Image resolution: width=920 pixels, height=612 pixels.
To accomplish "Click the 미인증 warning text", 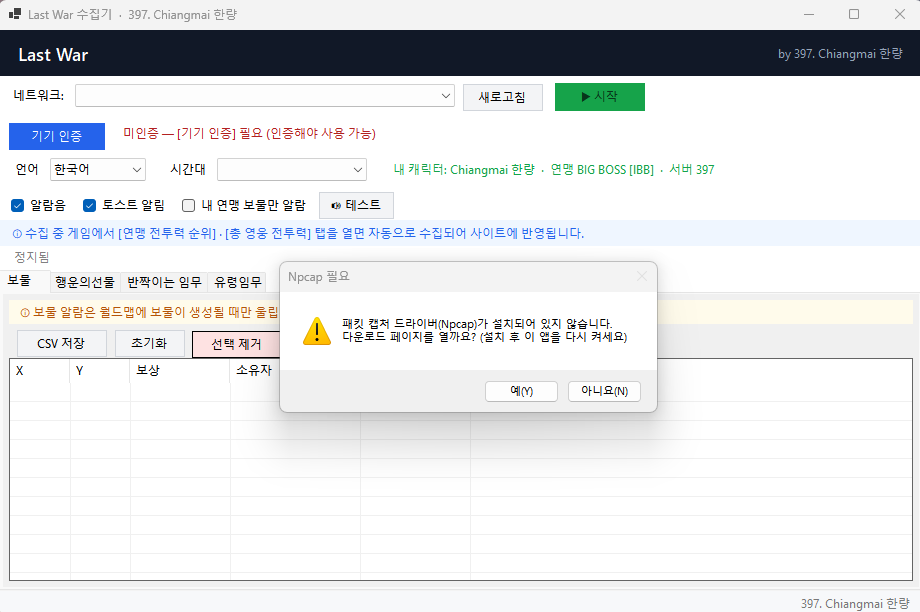I will pyautogui.click(x=249, y=134).
